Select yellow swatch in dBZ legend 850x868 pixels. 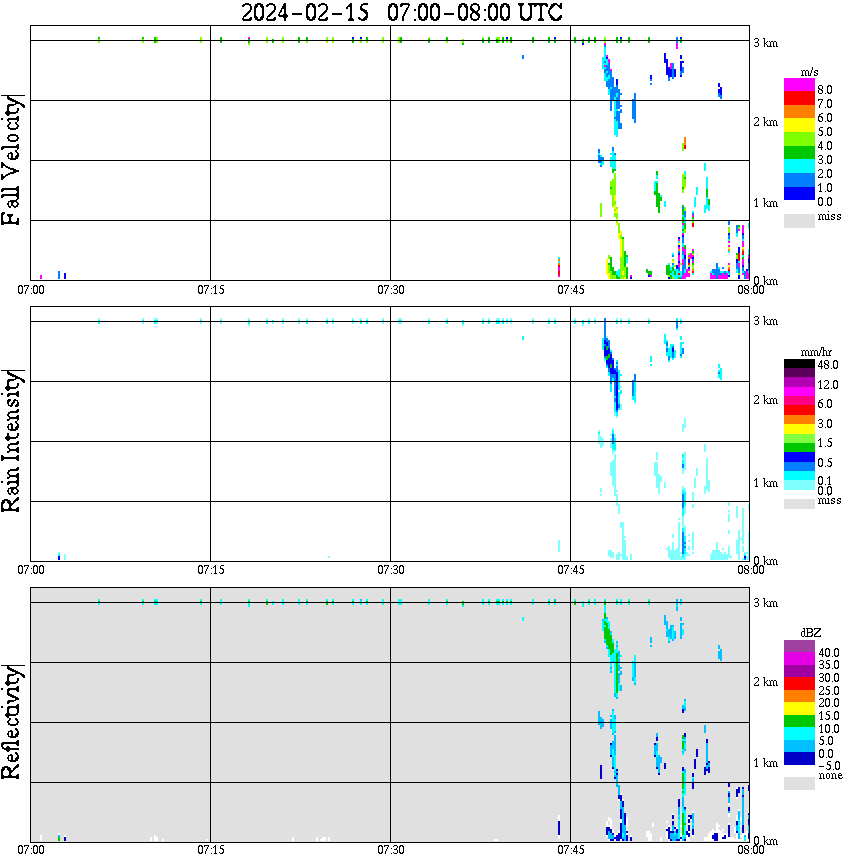point(799,709)
